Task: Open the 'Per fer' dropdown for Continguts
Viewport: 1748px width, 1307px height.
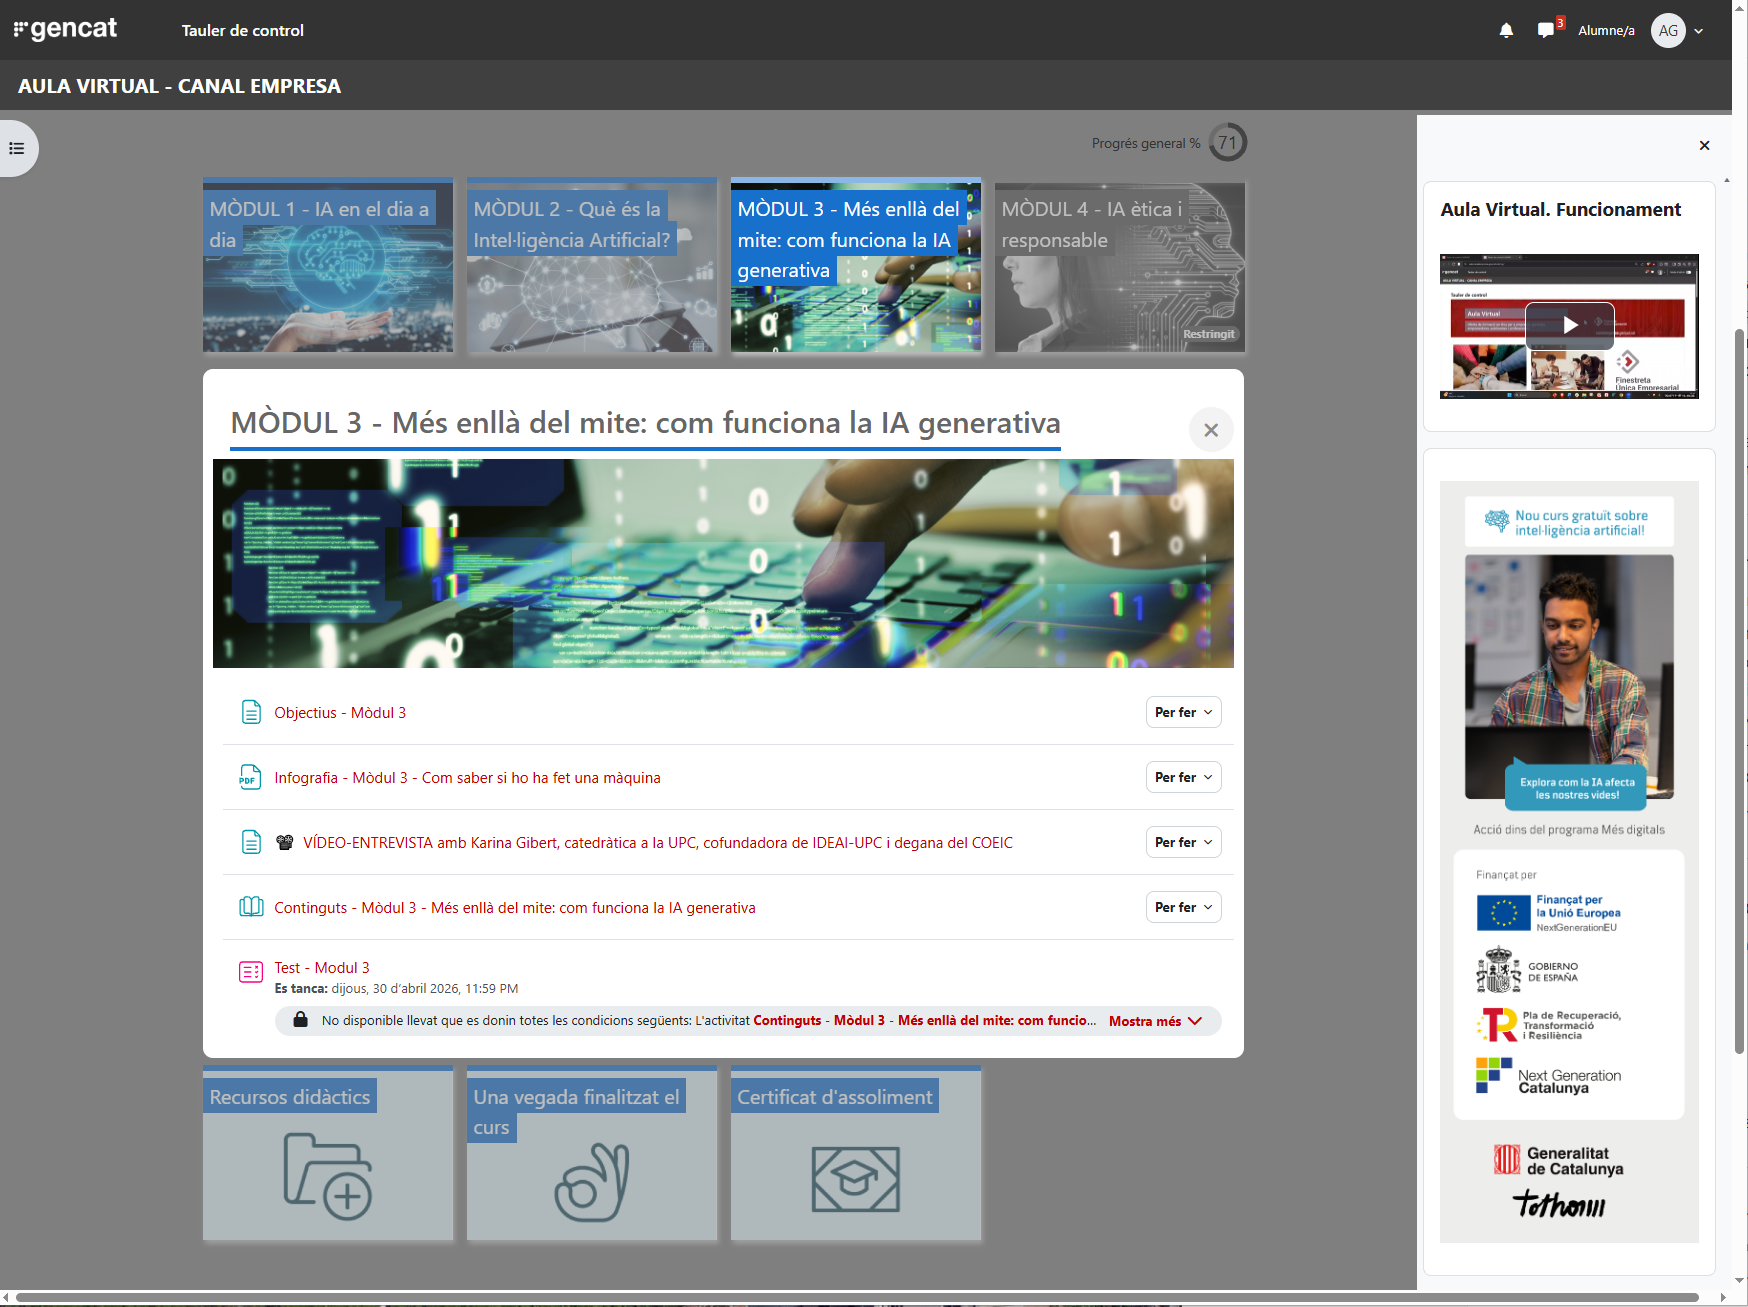Action: coord(1183,907)
